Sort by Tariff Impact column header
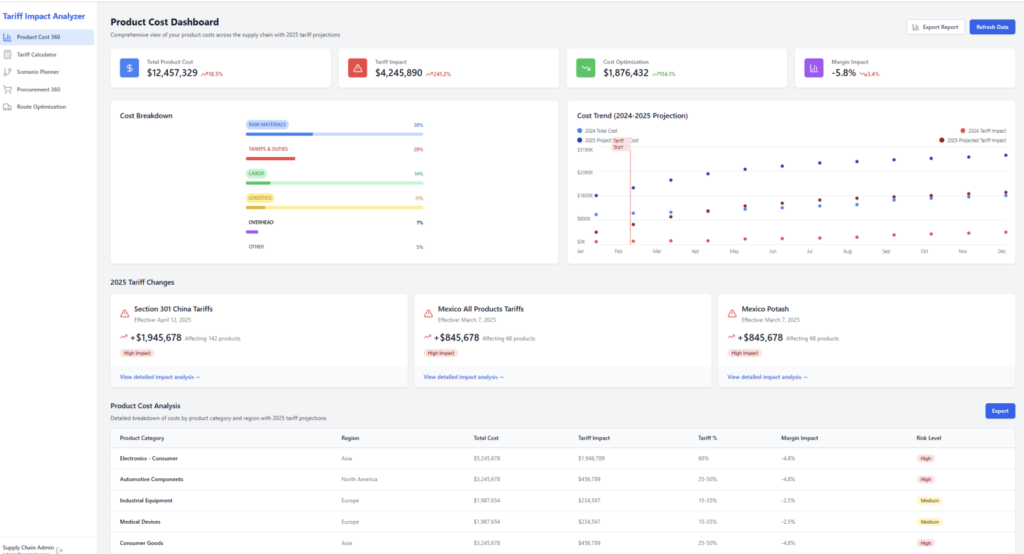 coord(594,438)
